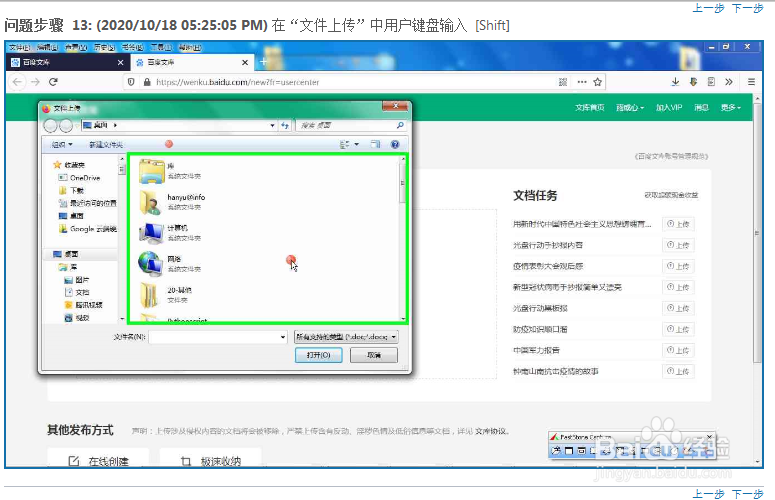Open the 查看(V) menu
This screenshot has width=775, height=500.
(76, 47)
